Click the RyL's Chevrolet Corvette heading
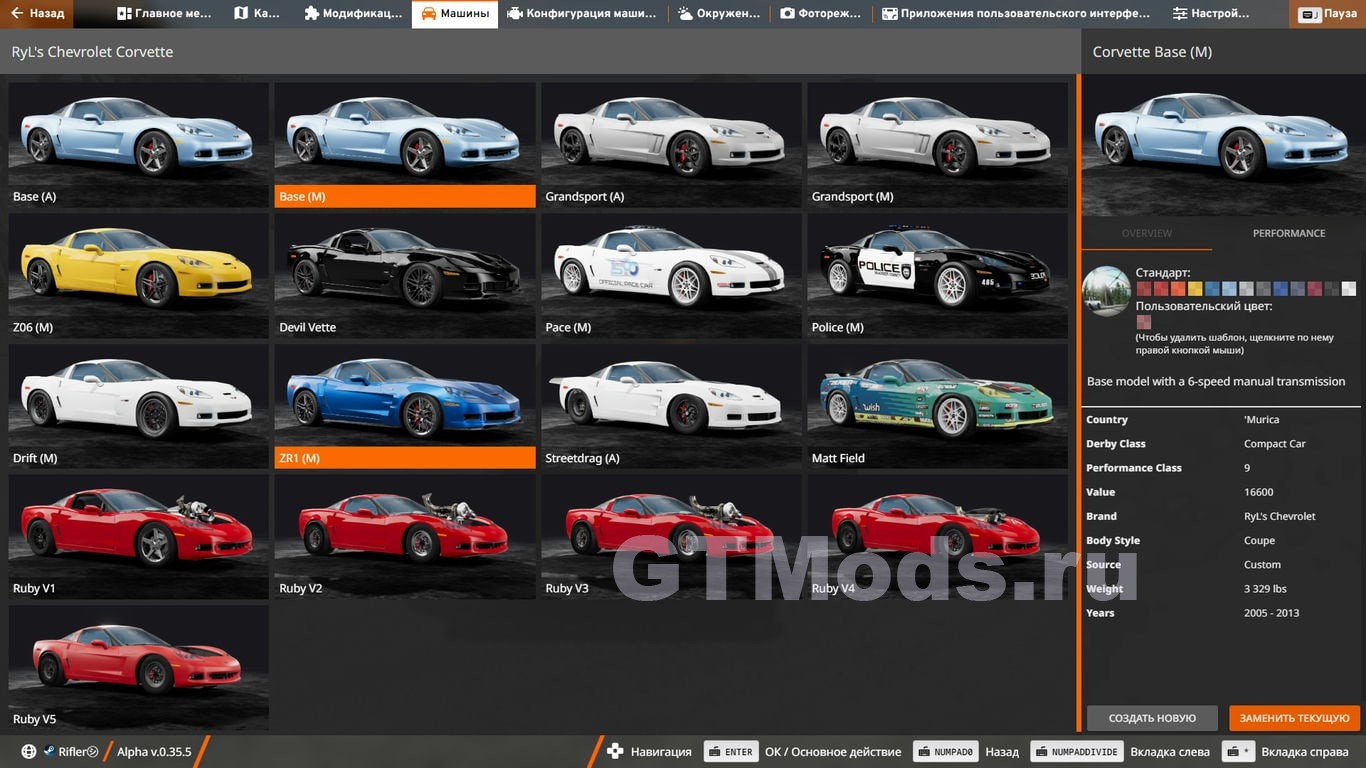1366x768 pixels. pyautogui.click(x=92, y=52)
